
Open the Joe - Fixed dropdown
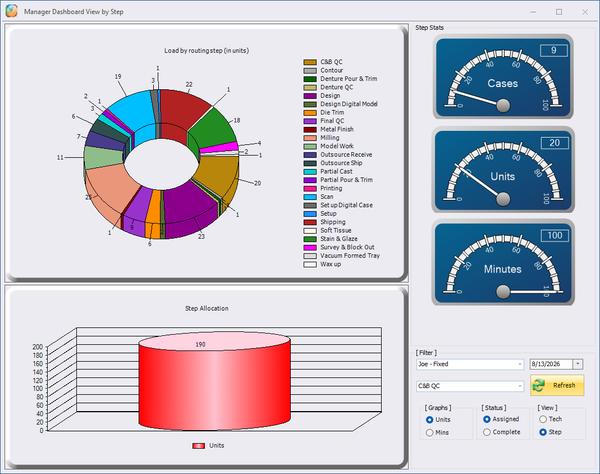470,364
